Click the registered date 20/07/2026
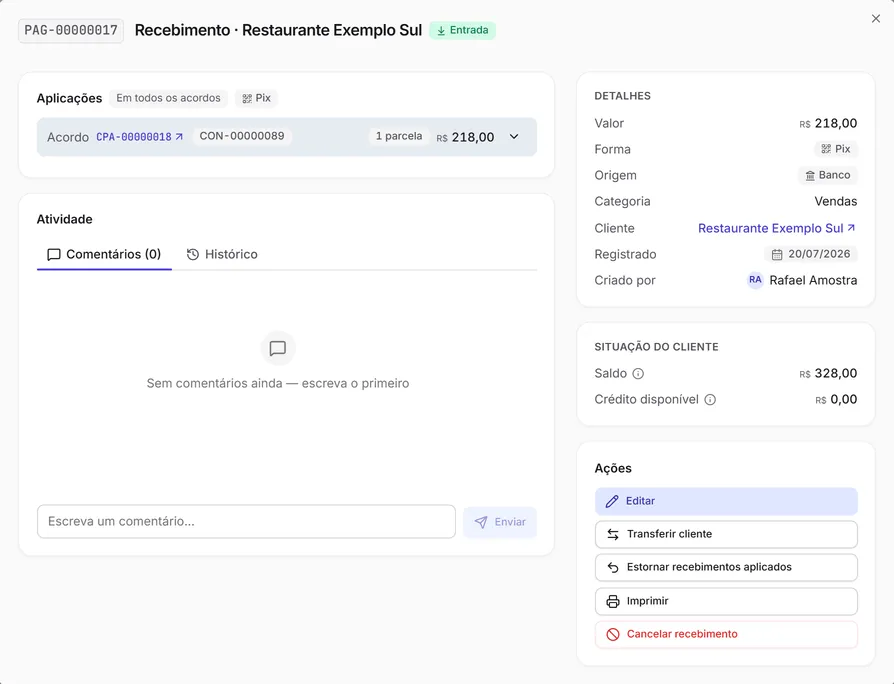Viewport: 894px width, 684px height. [810, 254]
